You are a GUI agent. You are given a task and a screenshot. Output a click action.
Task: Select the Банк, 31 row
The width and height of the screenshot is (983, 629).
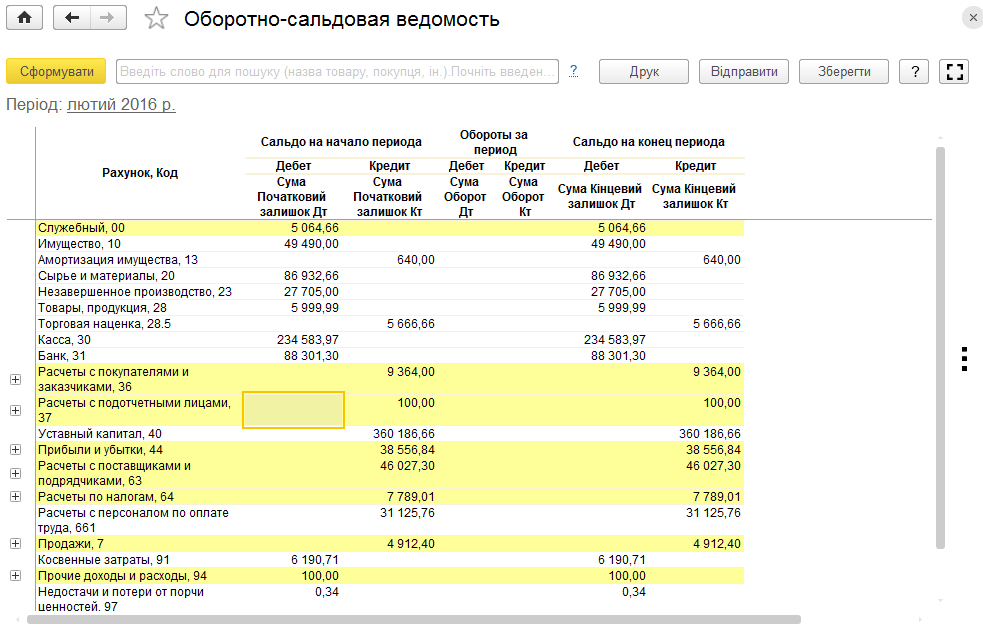point(390,356)
